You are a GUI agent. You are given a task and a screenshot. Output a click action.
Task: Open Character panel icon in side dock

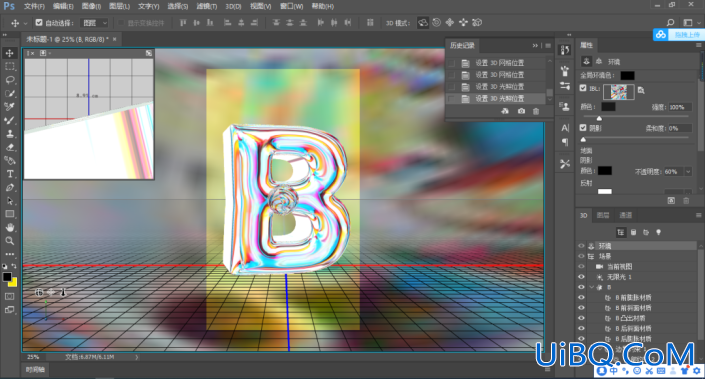[x=565, y=128]
